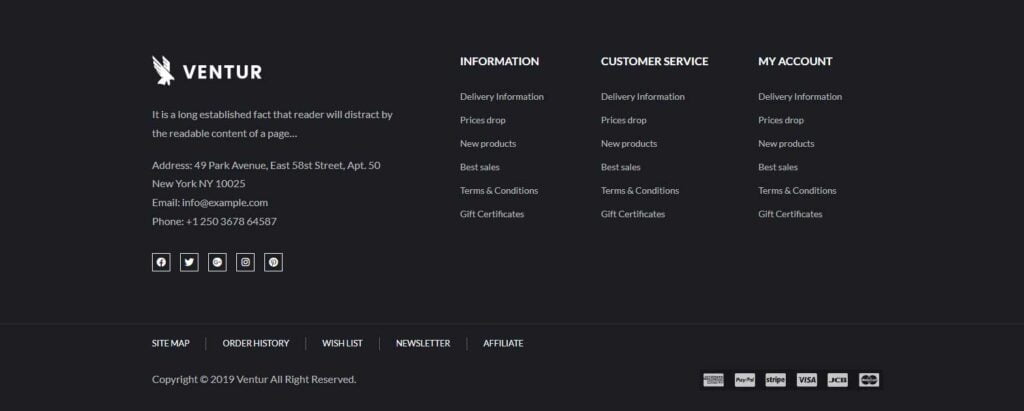Click the phone number +1 250 3678 64587

(231, 222)
